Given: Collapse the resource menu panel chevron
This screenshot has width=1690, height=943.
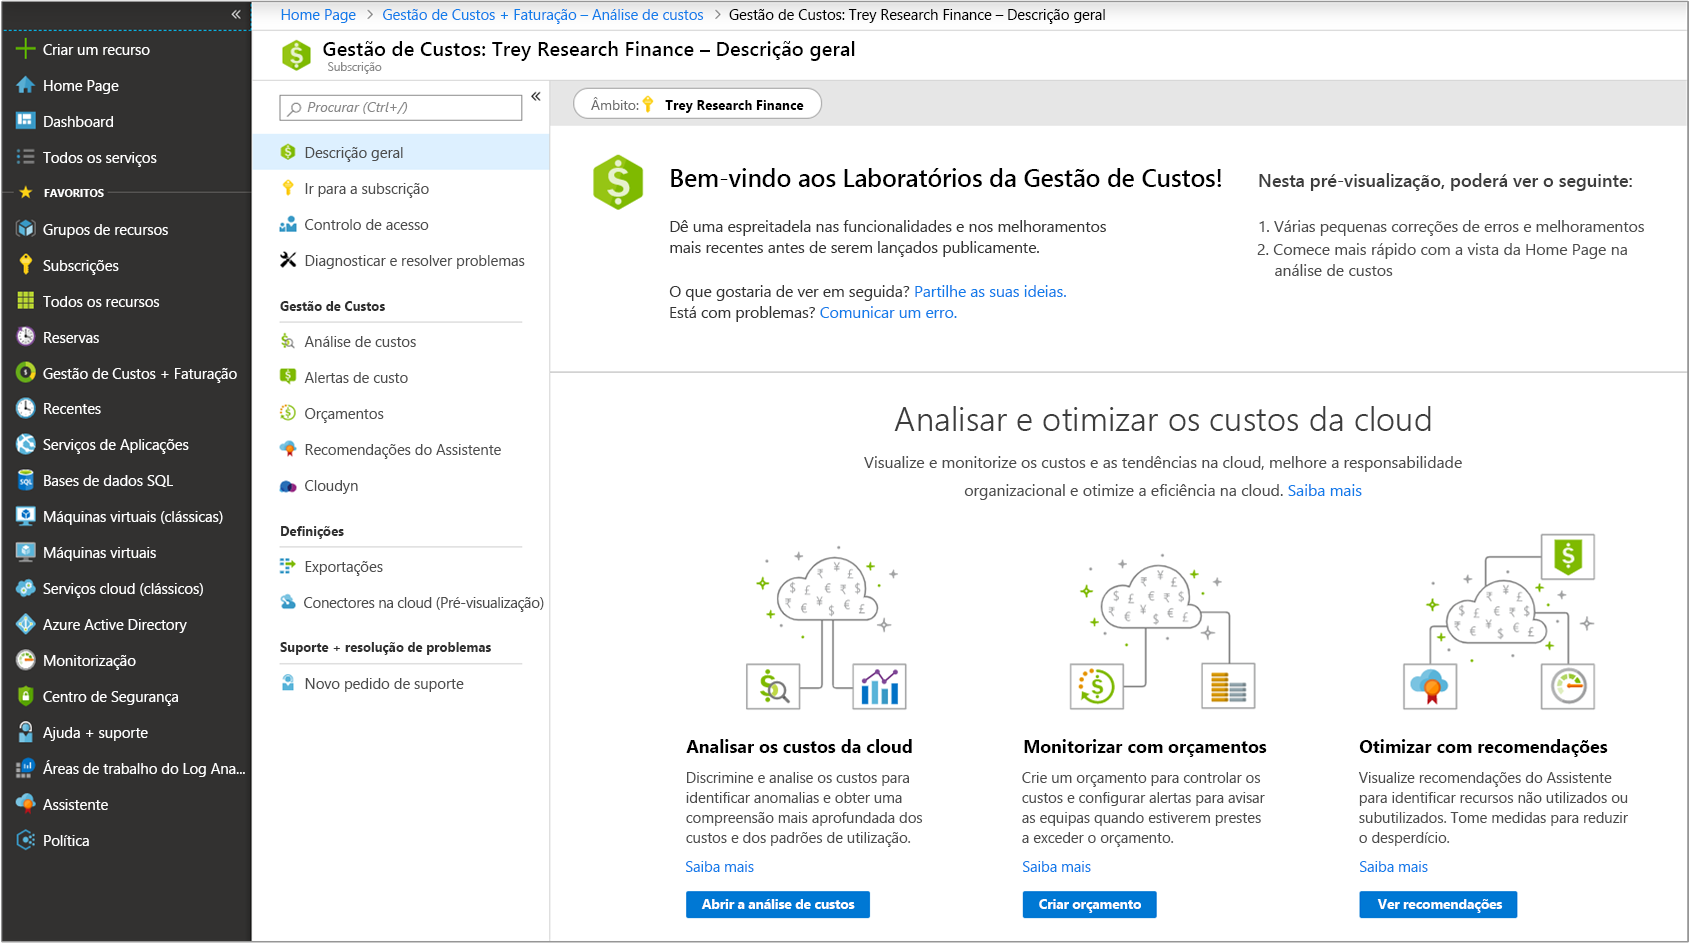Looking at the screenshot, I should click(536, 96).
